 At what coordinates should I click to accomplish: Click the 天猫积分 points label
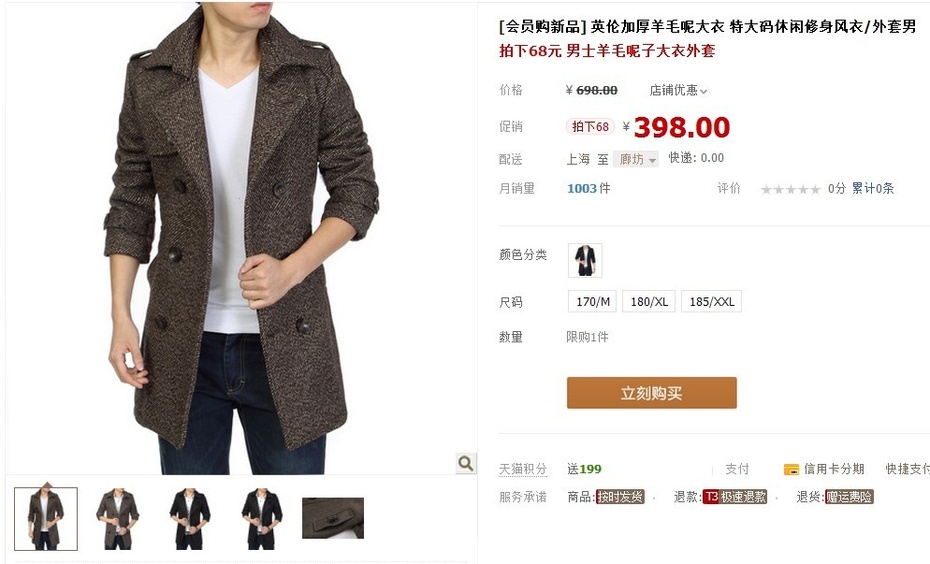pos(523,469)
